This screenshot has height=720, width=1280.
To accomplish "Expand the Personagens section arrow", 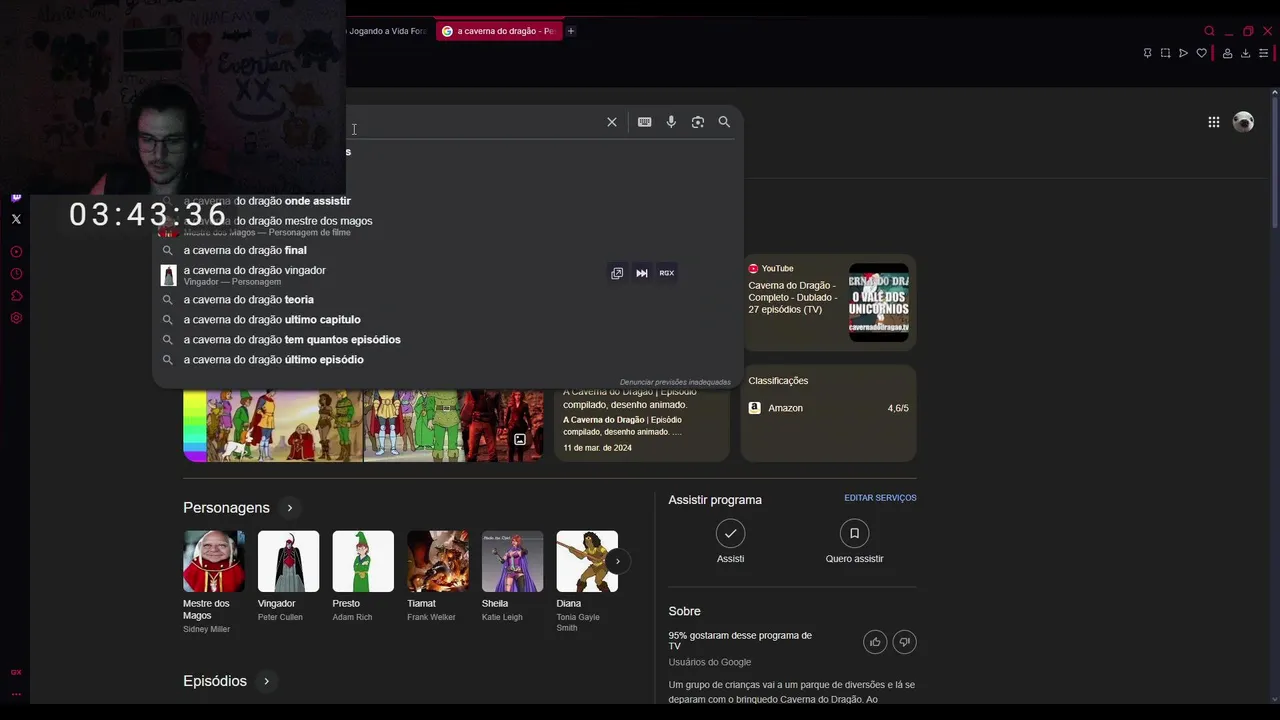I will pos(290,508).
